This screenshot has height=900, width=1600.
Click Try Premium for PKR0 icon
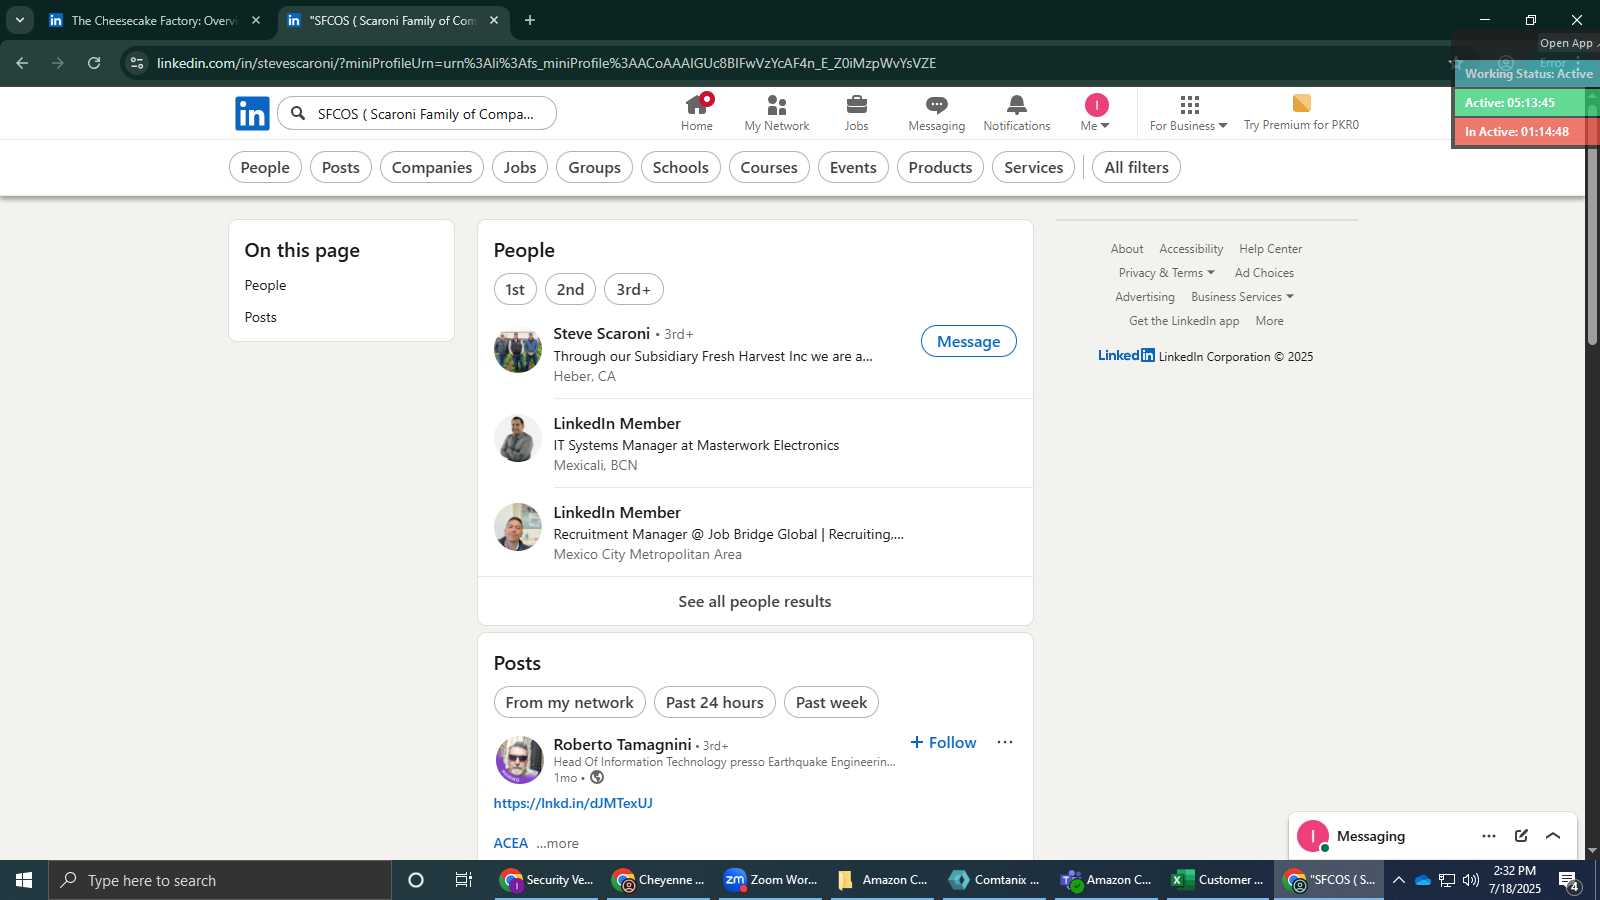tap(1301, 103)
